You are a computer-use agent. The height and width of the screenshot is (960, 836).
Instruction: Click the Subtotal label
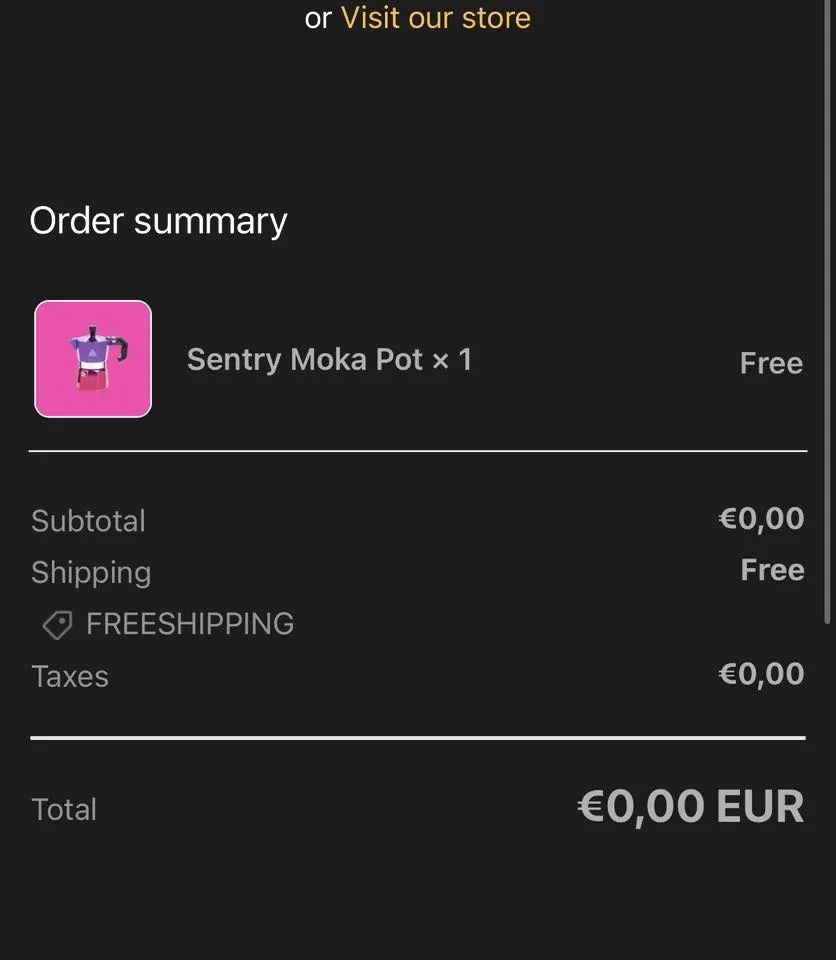[88, 521]
